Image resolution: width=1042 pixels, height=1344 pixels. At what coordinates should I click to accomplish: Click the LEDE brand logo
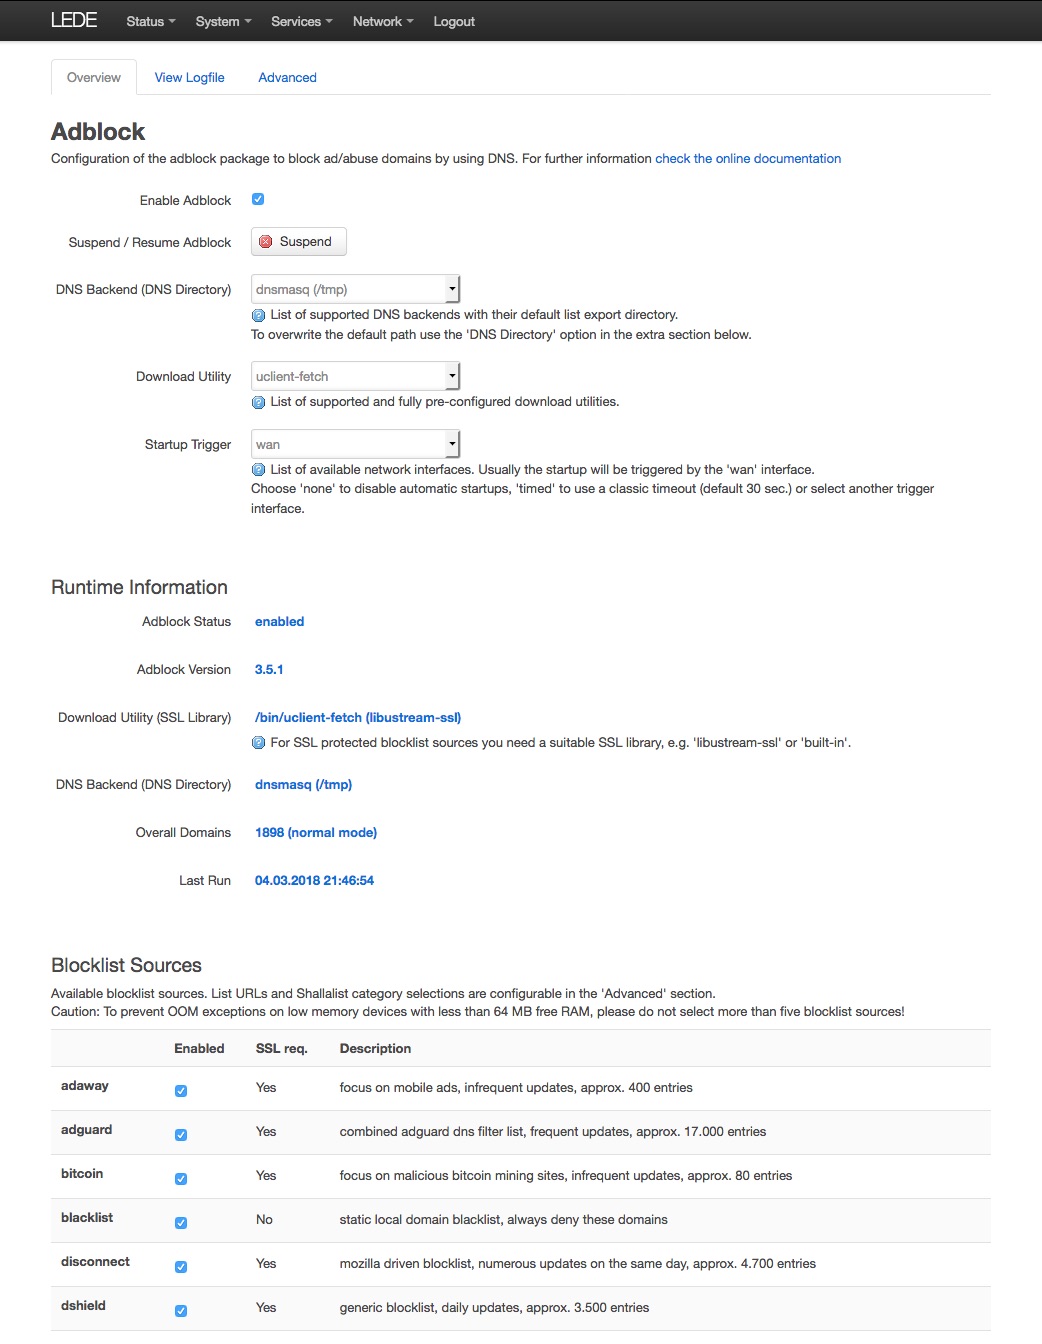tap(74, 21)
